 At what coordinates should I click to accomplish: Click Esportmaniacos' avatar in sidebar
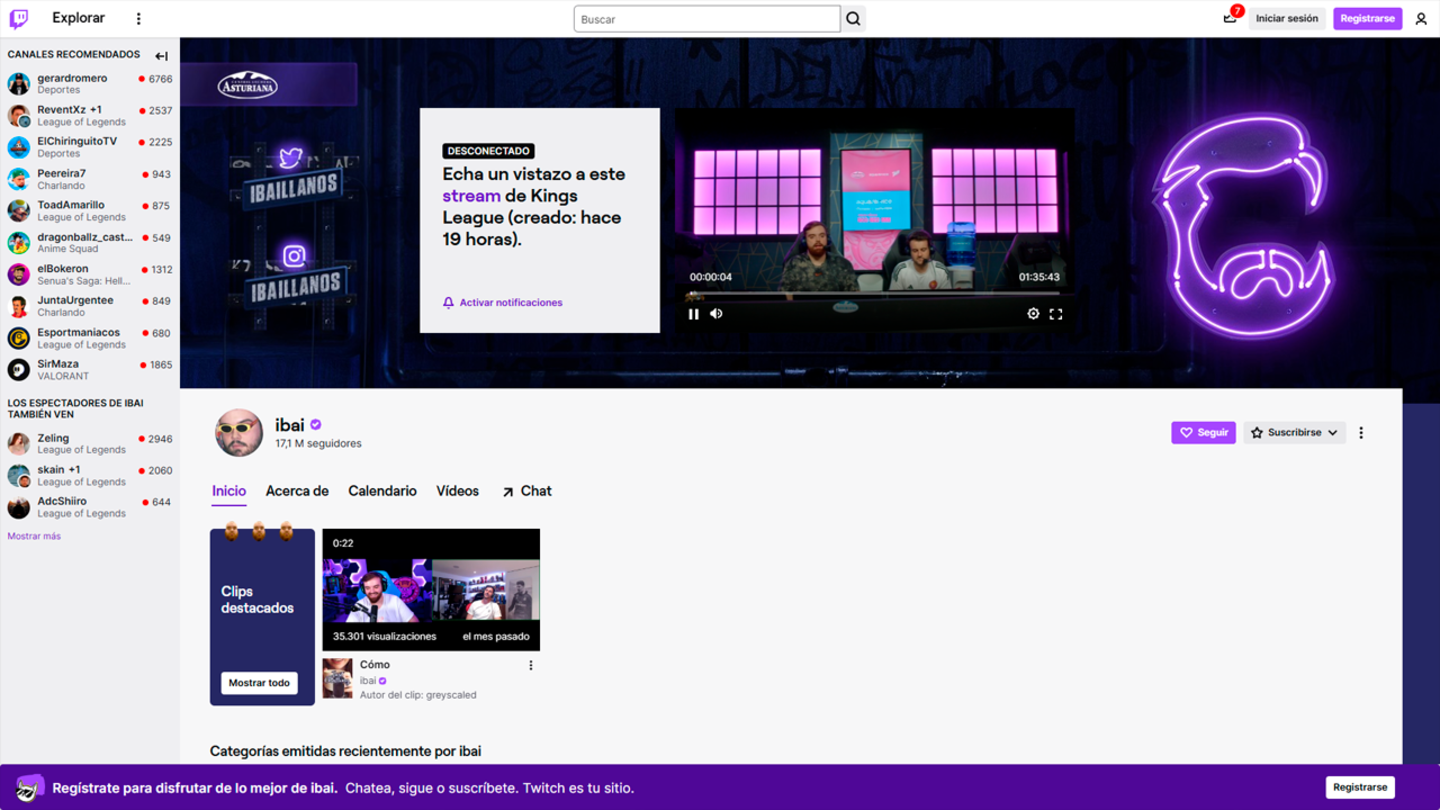(x=19, y=339)
